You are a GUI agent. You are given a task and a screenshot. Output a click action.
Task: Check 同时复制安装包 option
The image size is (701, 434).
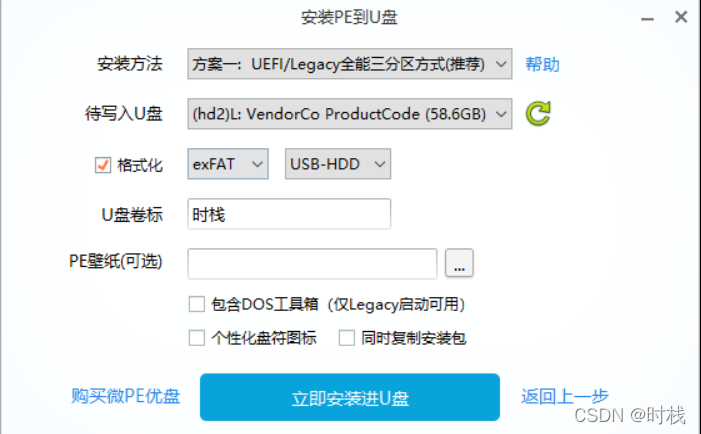coord(346,338)
